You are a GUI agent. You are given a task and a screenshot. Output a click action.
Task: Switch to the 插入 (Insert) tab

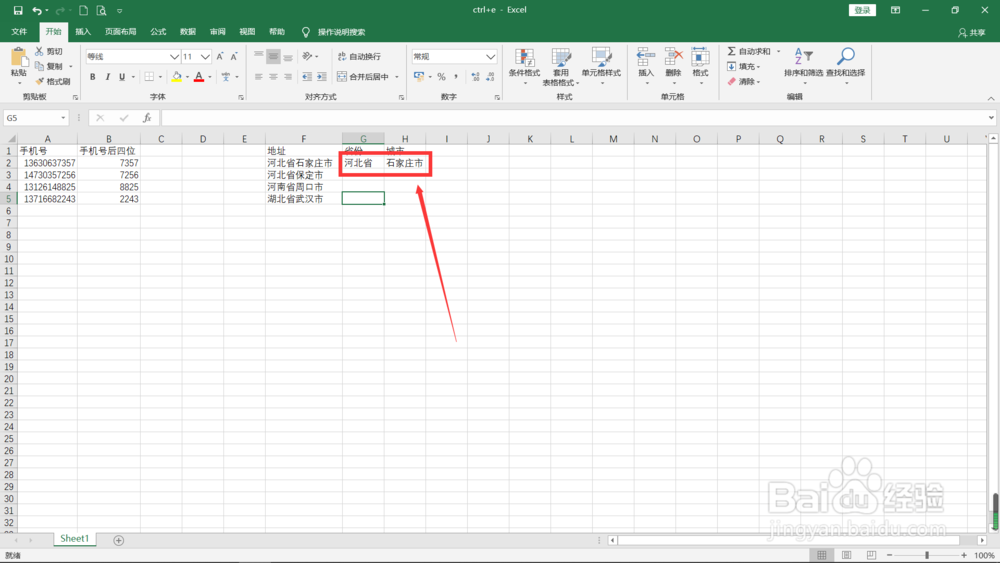(x=83, y=32)
